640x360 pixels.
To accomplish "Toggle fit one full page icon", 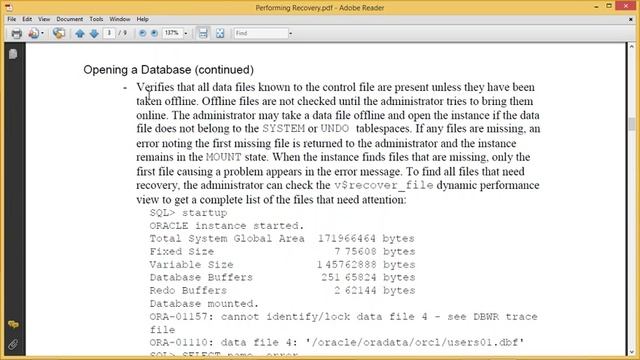I will click(x=220, y=33).
